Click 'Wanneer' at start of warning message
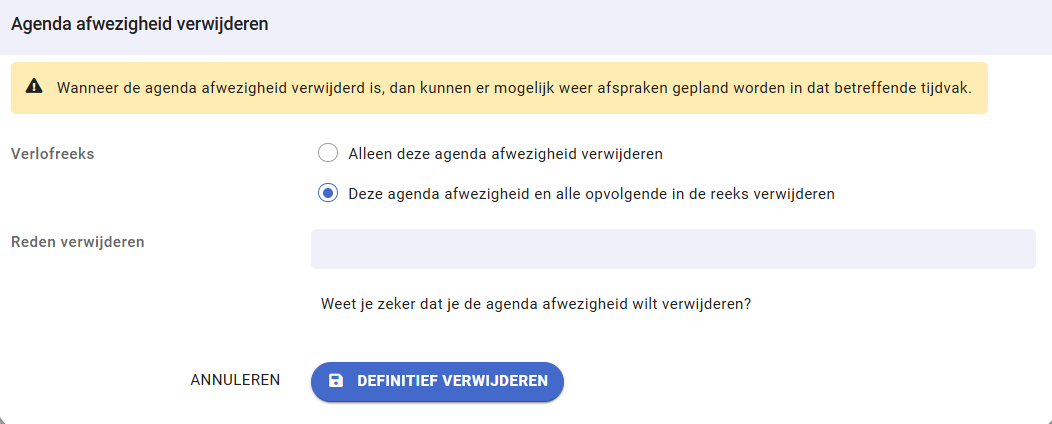The image size is (1052, 424). pos(86,87)
